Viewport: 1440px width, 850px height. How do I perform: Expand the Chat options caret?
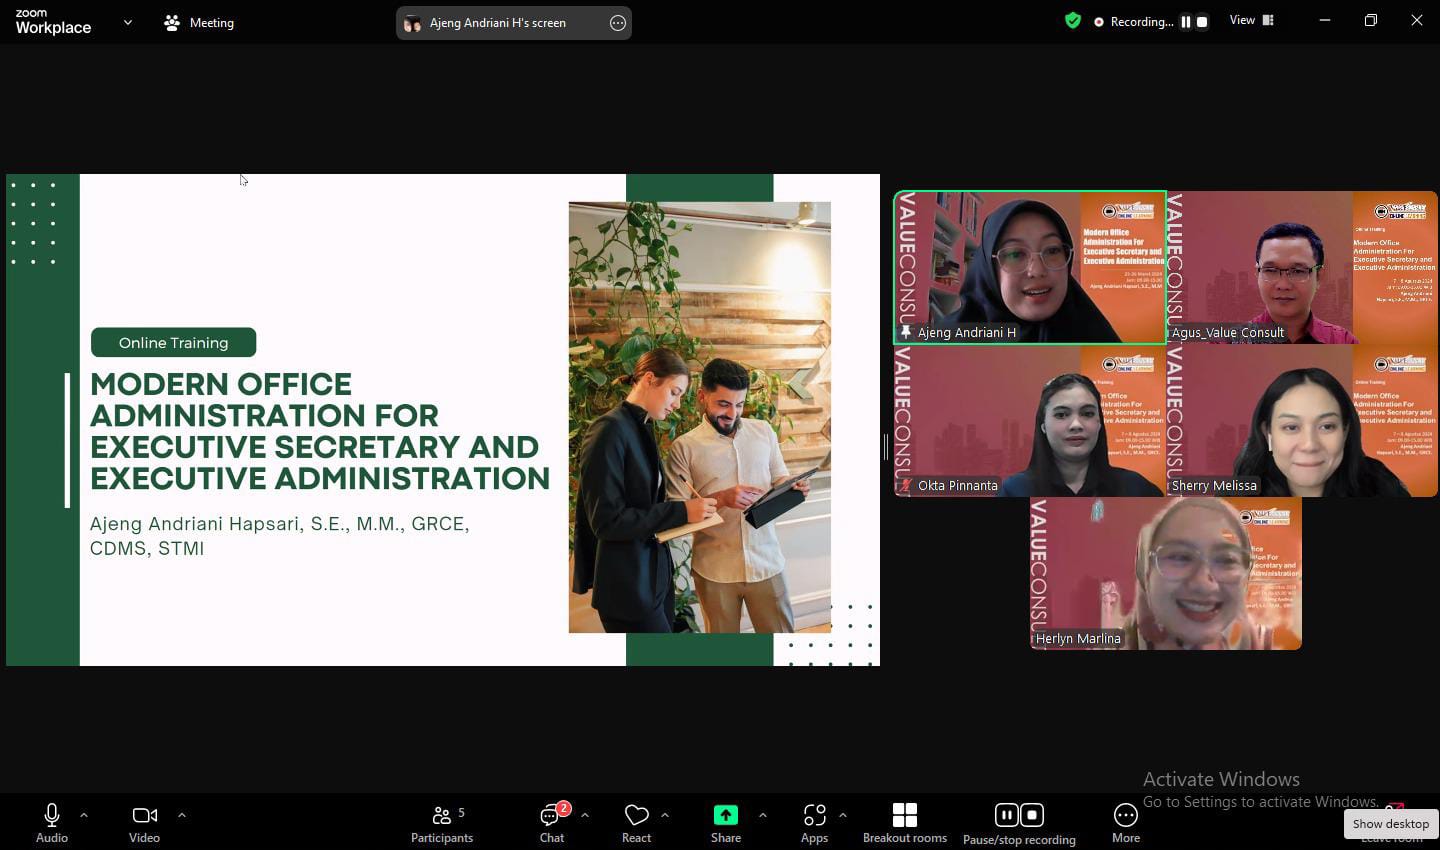(584, 815)
